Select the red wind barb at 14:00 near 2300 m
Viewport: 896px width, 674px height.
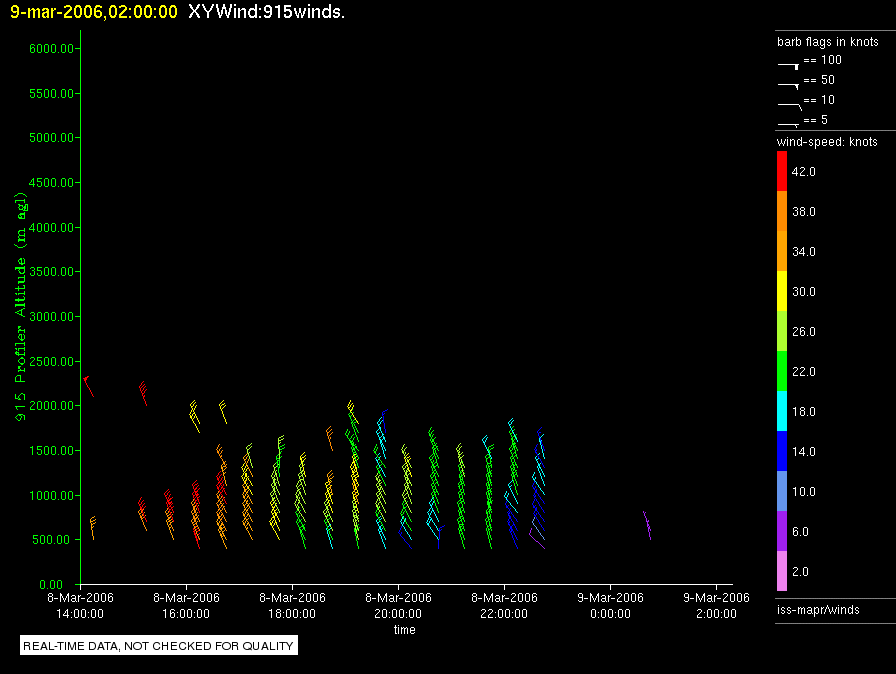(88, 384)
